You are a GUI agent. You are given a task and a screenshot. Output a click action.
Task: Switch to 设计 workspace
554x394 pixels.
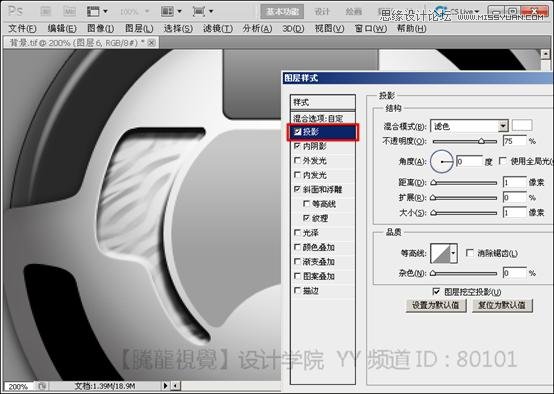322,12
